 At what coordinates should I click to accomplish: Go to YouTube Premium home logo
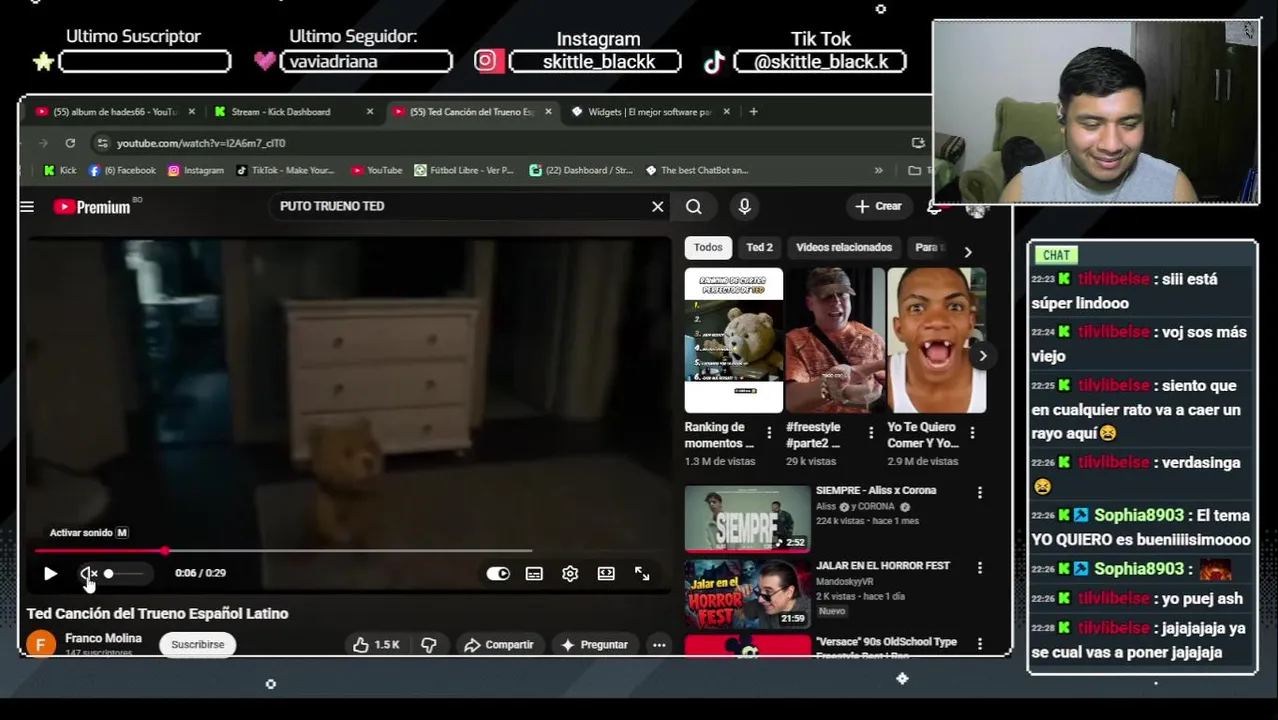pos(92,207)
